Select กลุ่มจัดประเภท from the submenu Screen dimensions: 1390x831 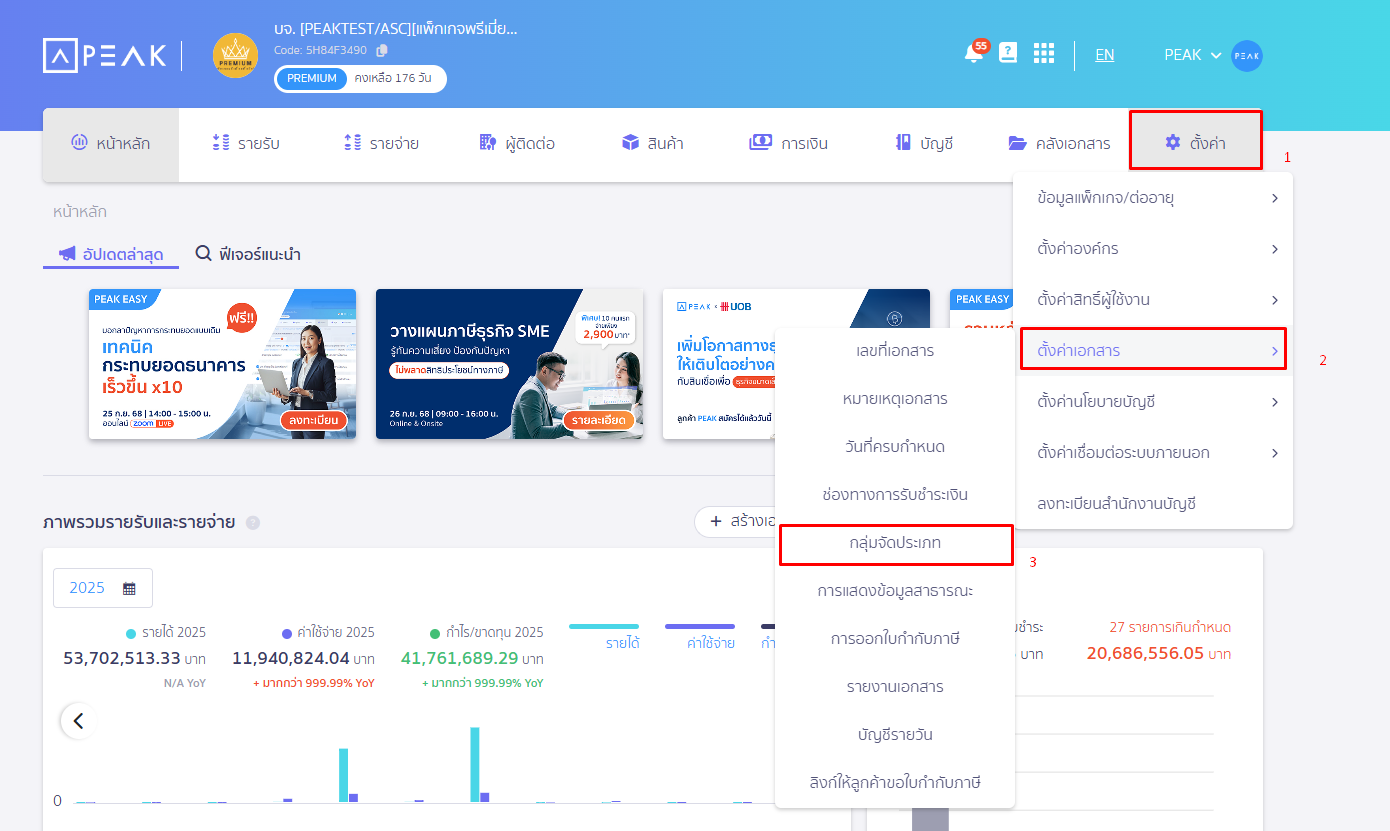(895, 543)
